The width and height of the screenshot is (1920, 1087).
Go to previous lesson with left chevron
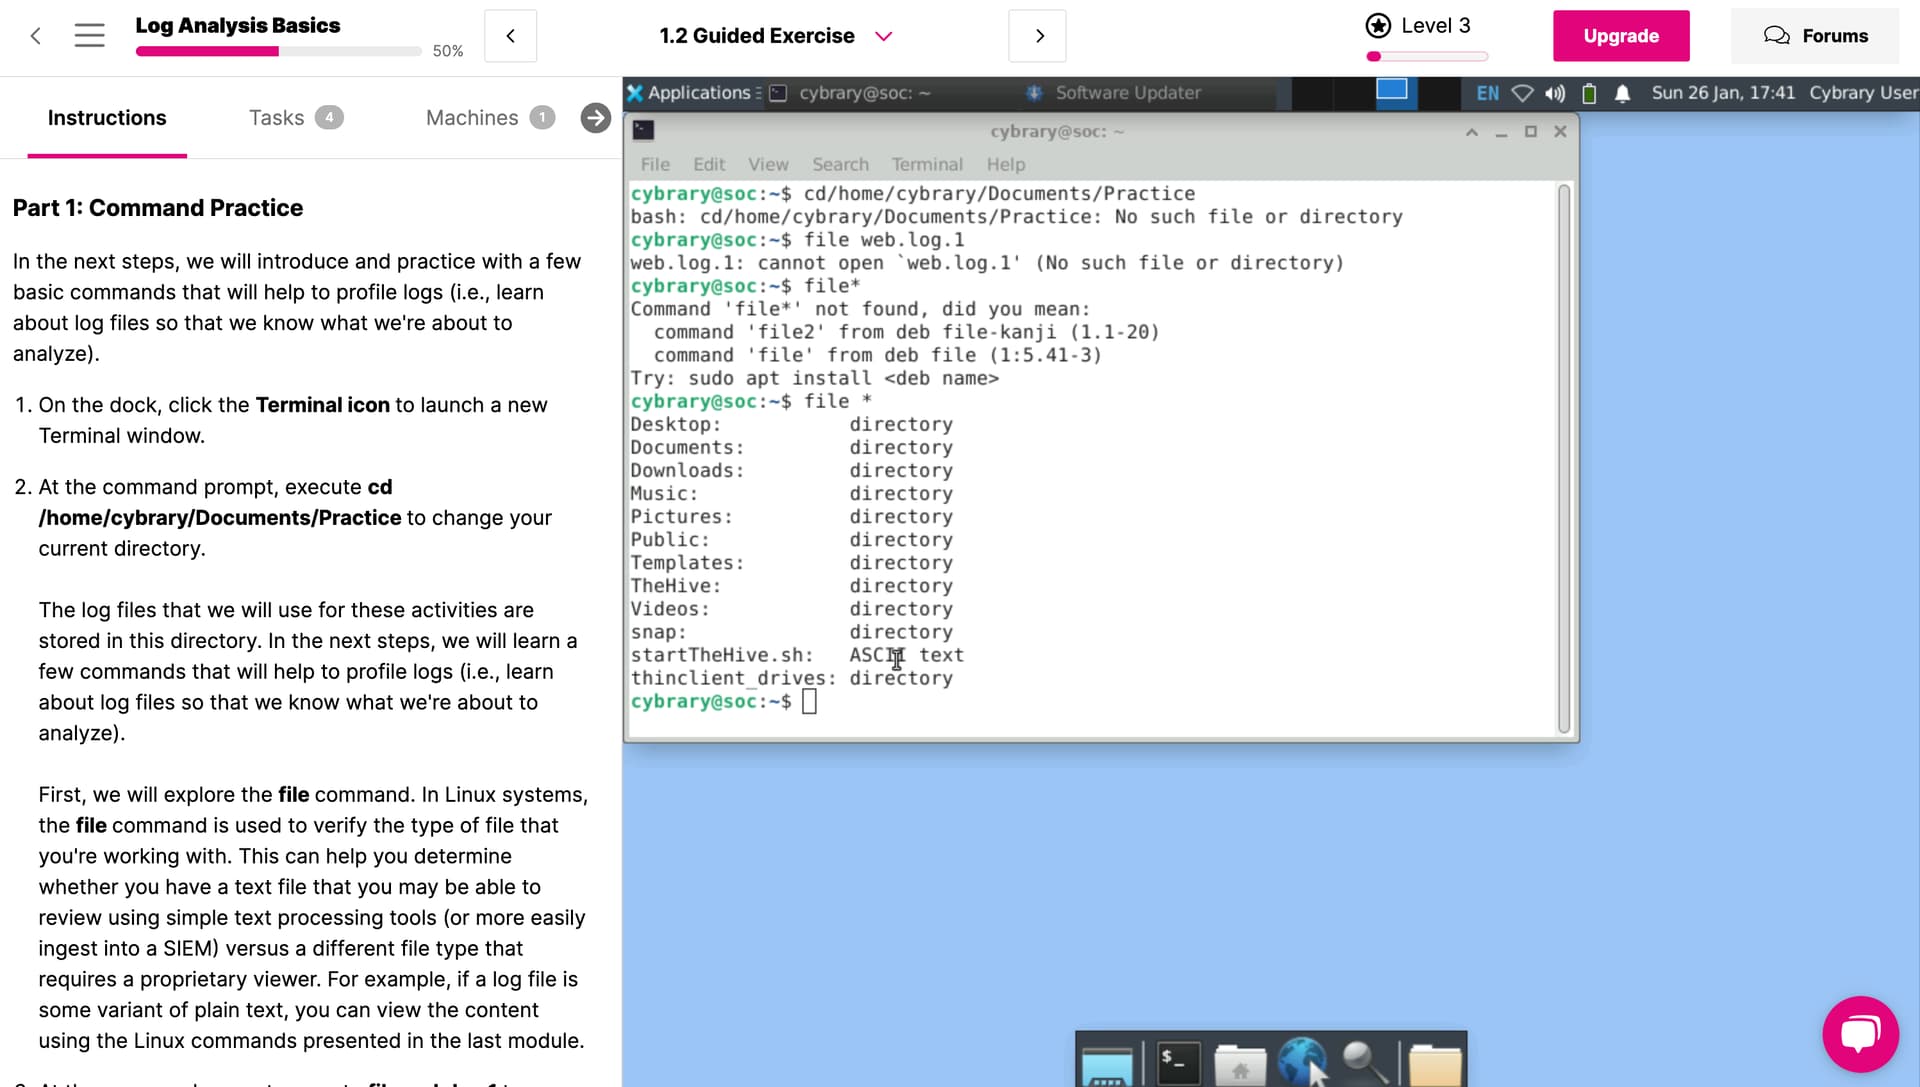click(510, 36)
